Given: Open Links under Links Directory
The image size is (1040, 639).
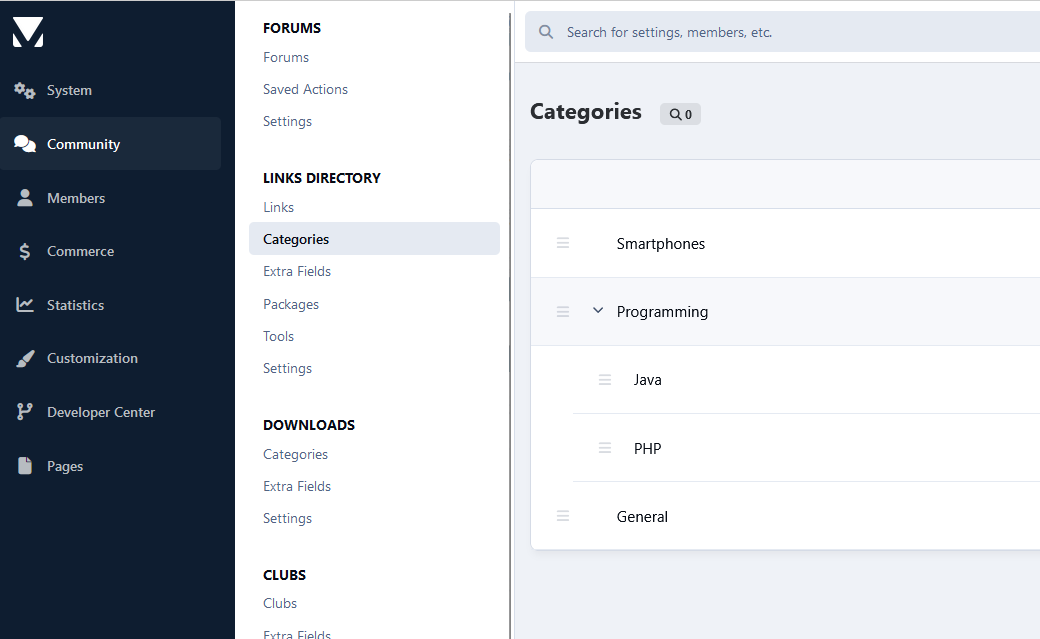Looking at the screenshot, I should (279, 207).
